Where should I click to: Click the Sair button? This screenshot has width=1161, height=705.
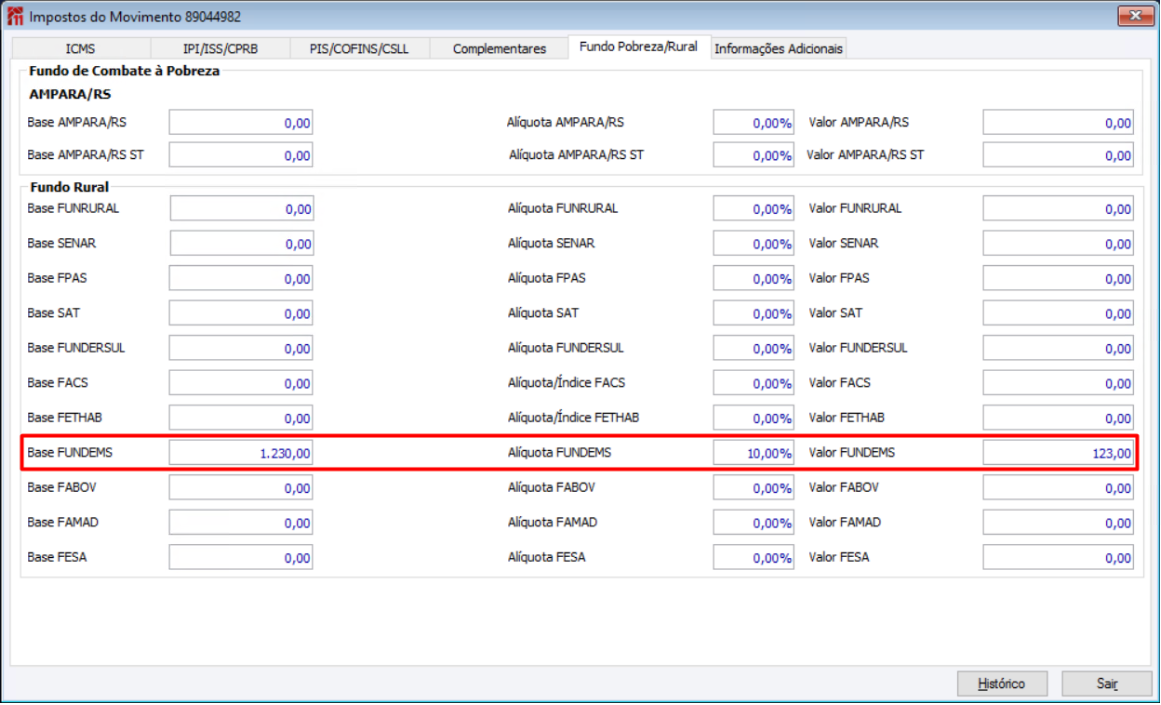point(1107,684)
